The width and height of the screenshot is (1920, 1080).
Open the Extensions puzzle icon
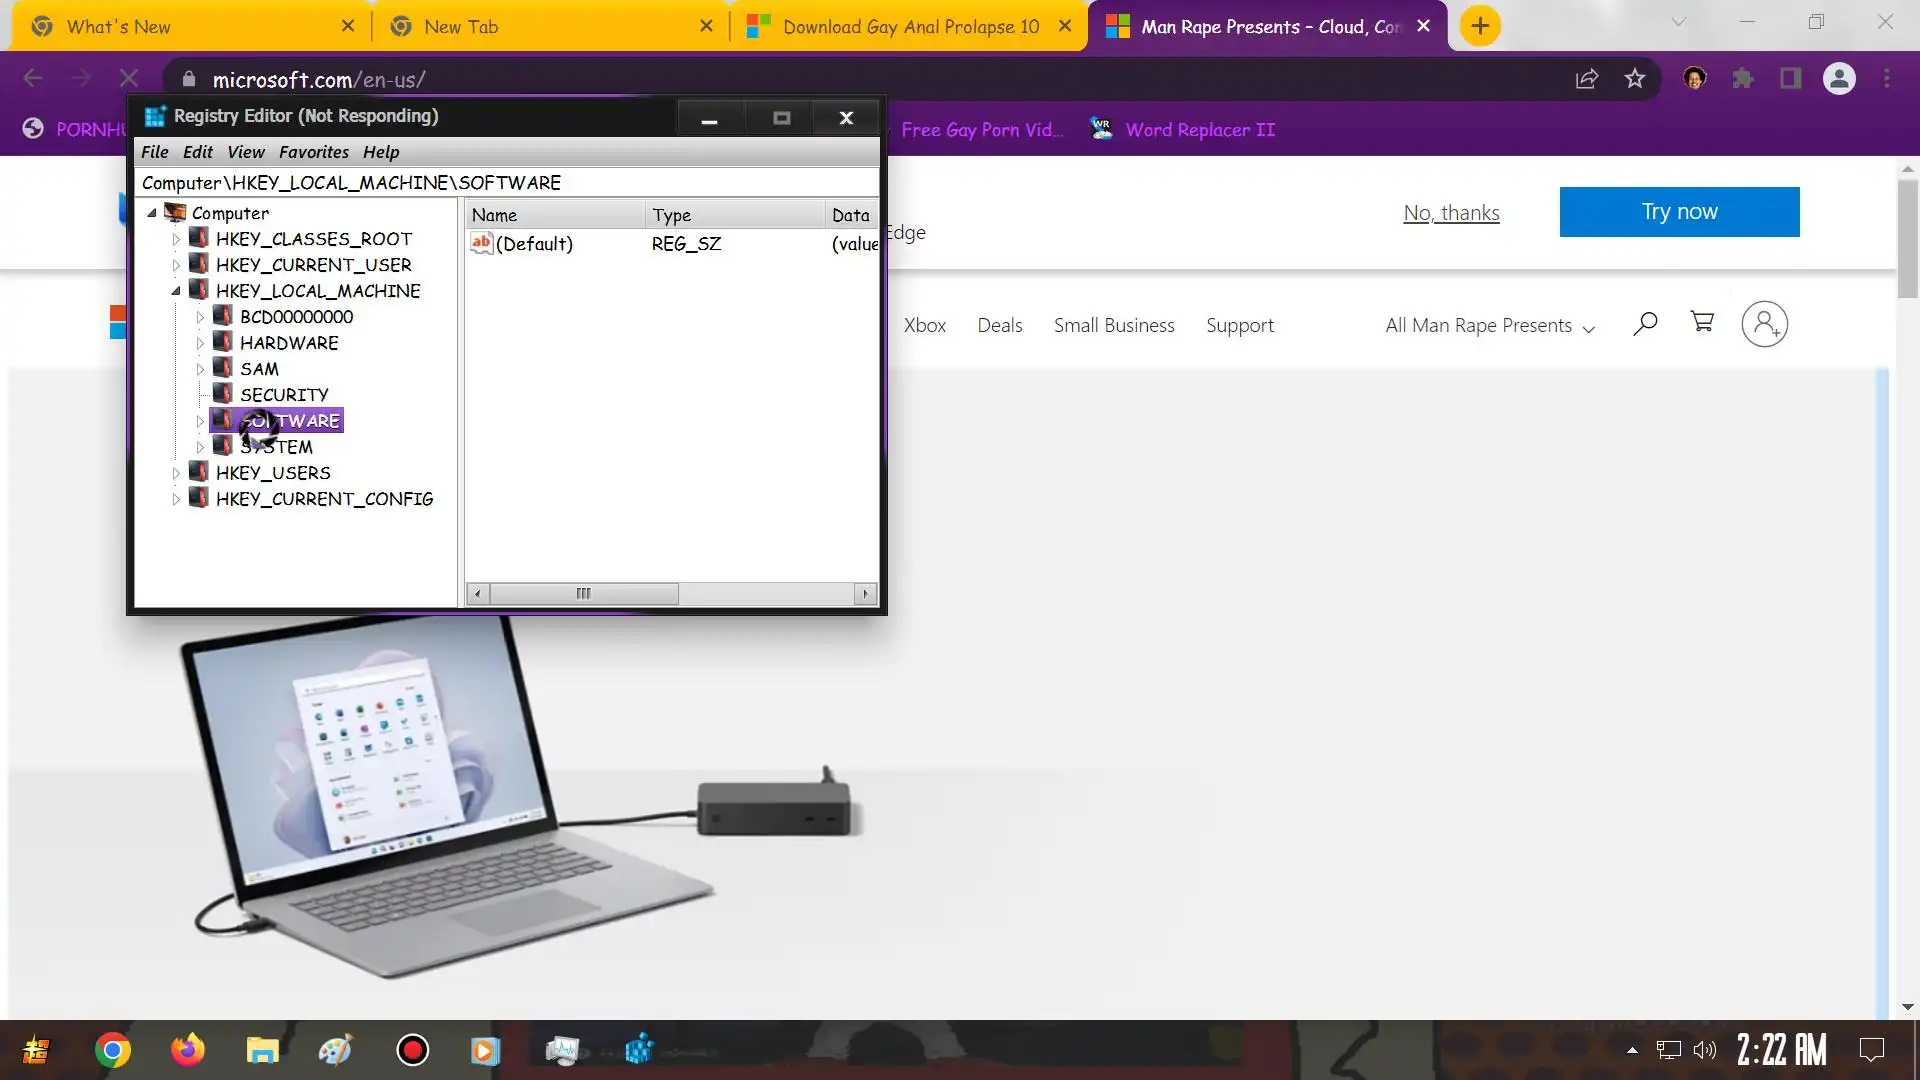pos(1743,79)
